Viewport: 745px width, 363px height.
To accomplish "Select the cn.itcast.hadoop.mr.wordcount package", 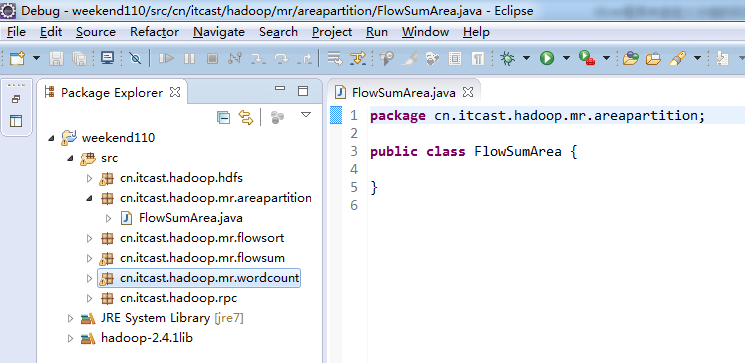I will (210, 278).
